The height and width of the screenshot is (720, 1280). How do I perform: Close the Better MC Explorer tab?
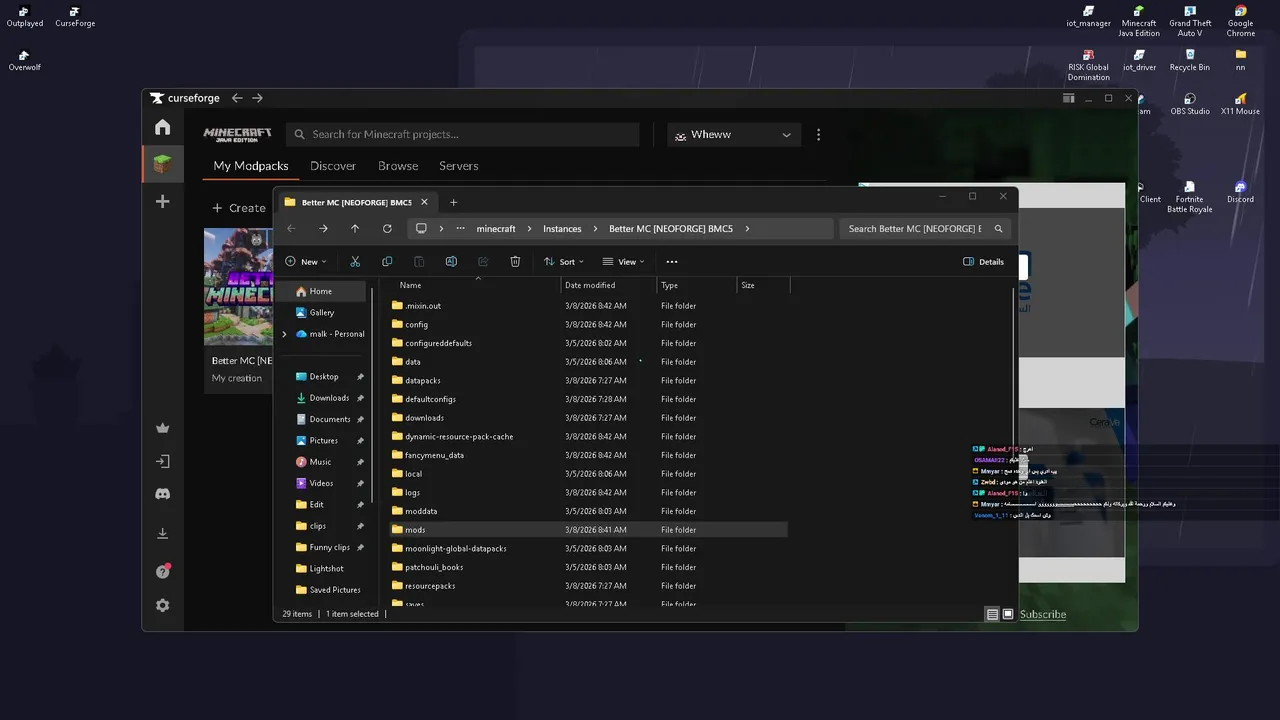[424, 202]
